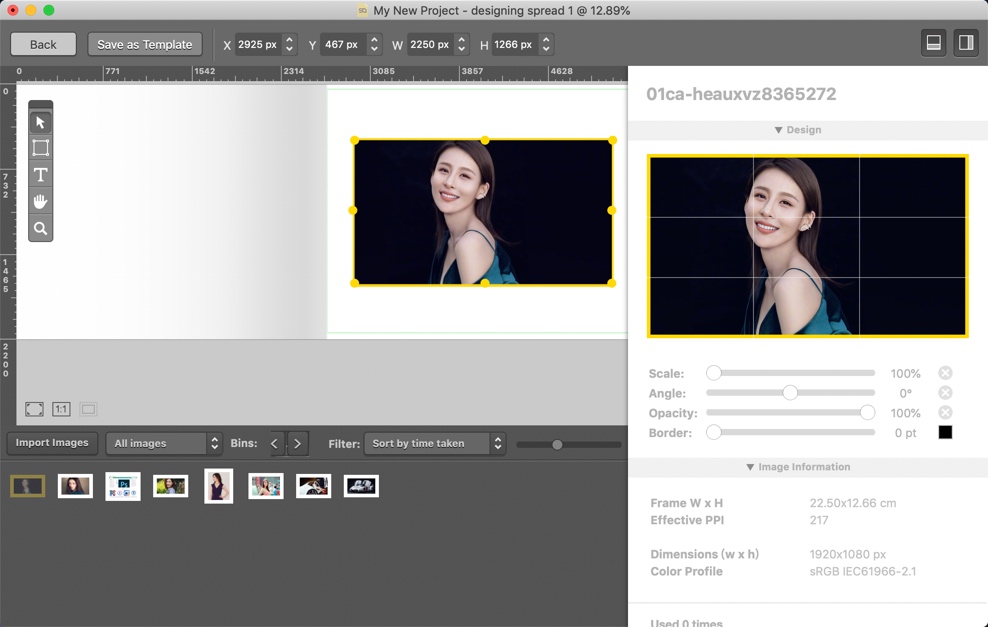Select the frame tool in the toolbar
Viewport: 988px width, 627px height.
40,148
